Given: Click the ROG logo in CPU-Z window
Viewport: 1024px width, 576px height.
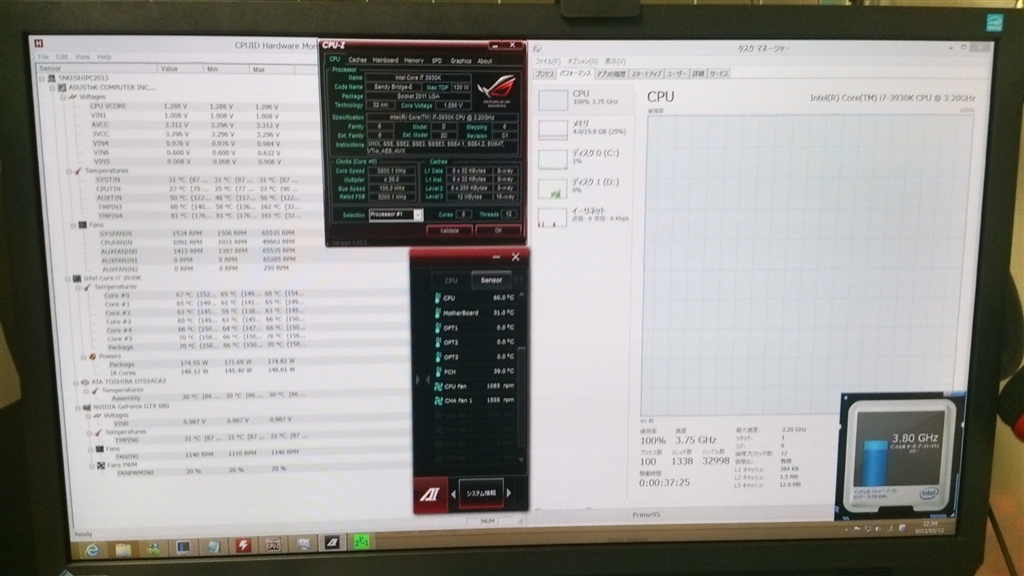Looking at the screenshot, I should [x=496, y=90].
